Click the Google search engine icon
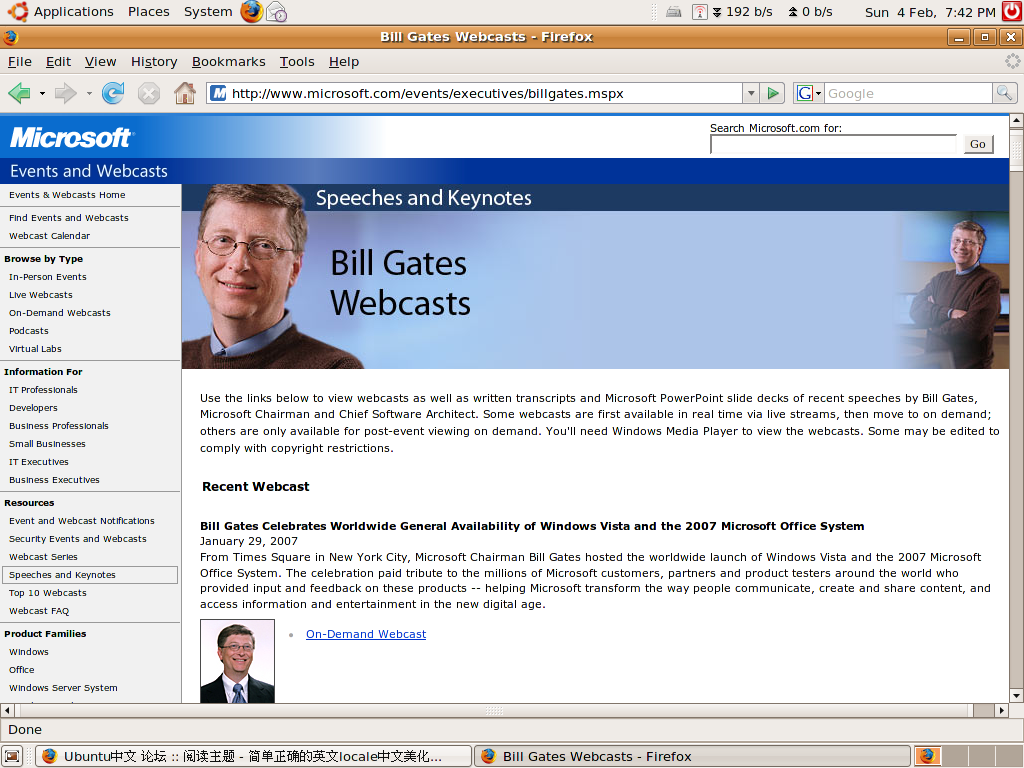Image resolution: width=1024 pixels, height=768 pixels. pyautogui.click(x=805, y=93)
